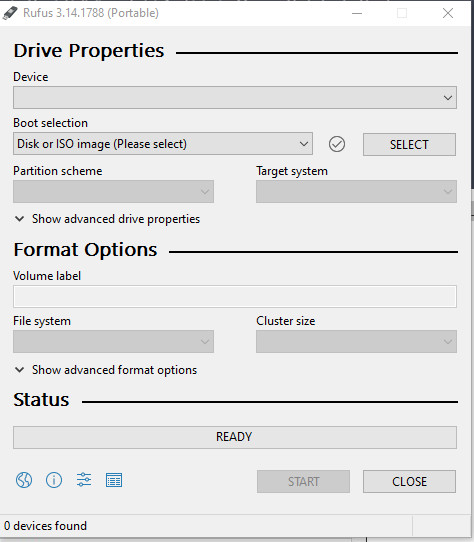Open the File system dropdown
This screenshot has height=542, width=474.
click(113, 342)
